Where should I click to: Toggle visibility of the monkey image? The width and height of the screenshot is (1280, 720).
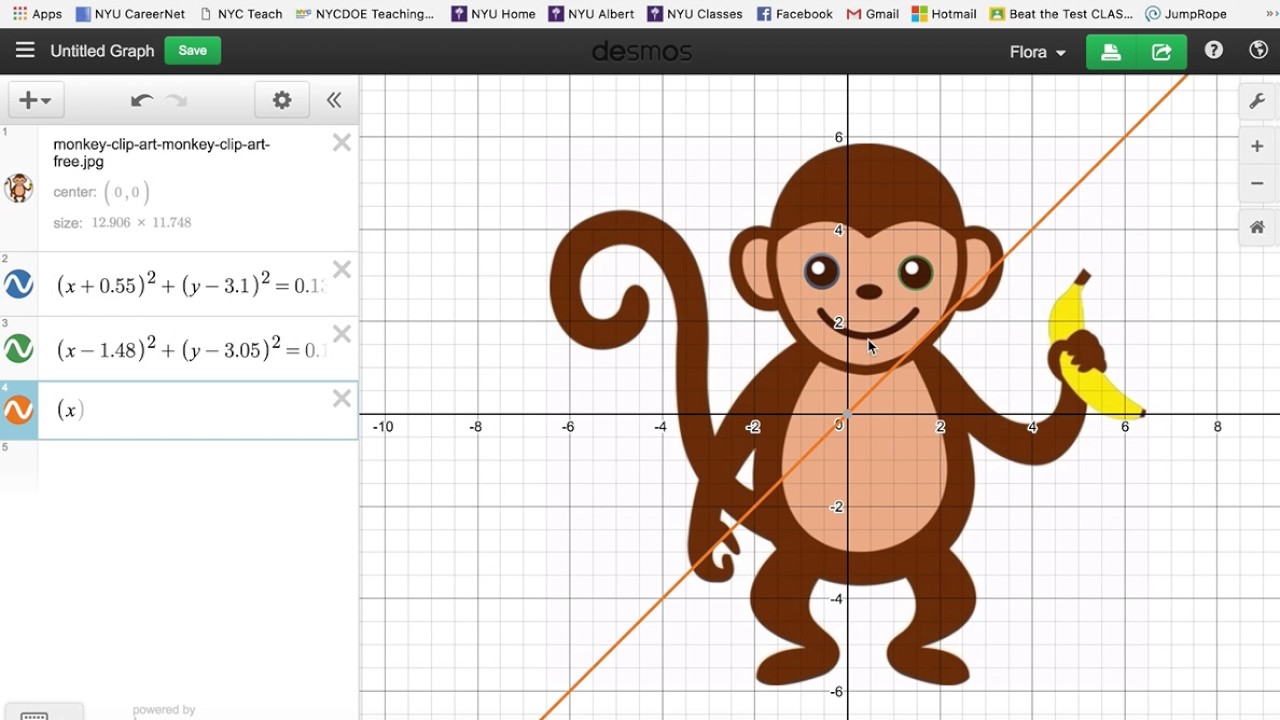18,188
